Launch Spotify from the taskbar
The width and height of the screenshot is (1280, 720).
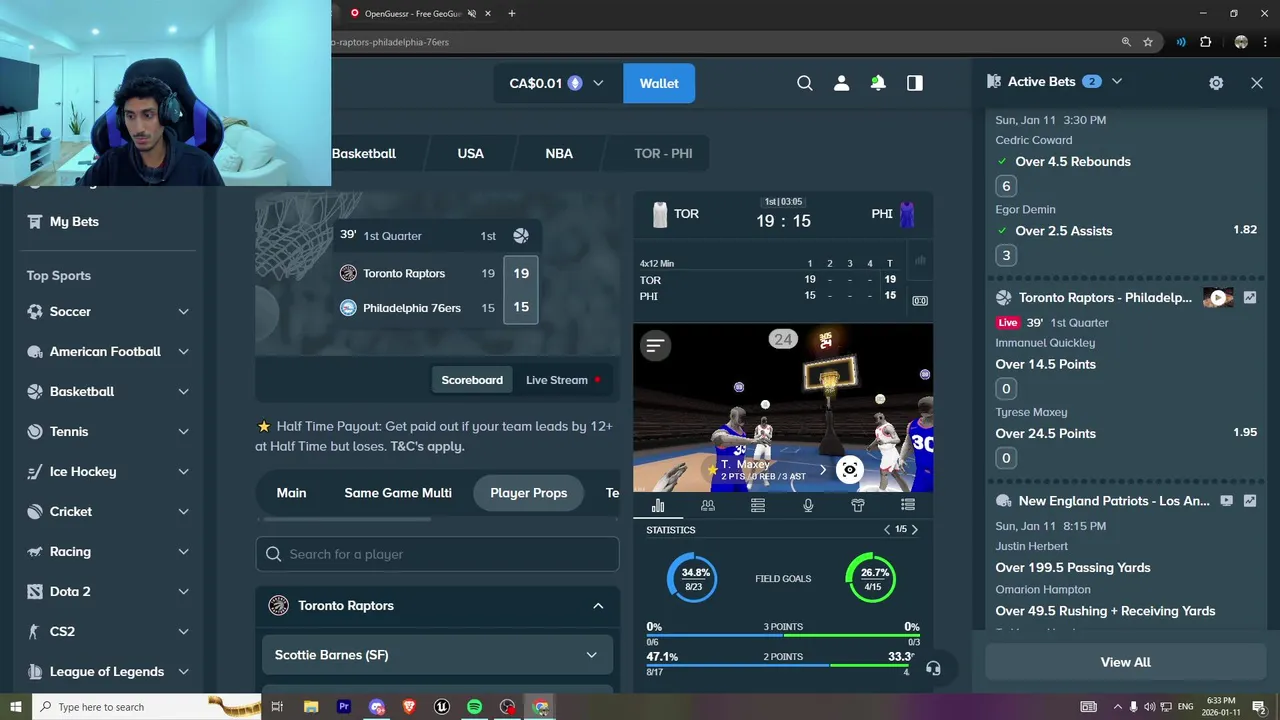tap(474, 707)
